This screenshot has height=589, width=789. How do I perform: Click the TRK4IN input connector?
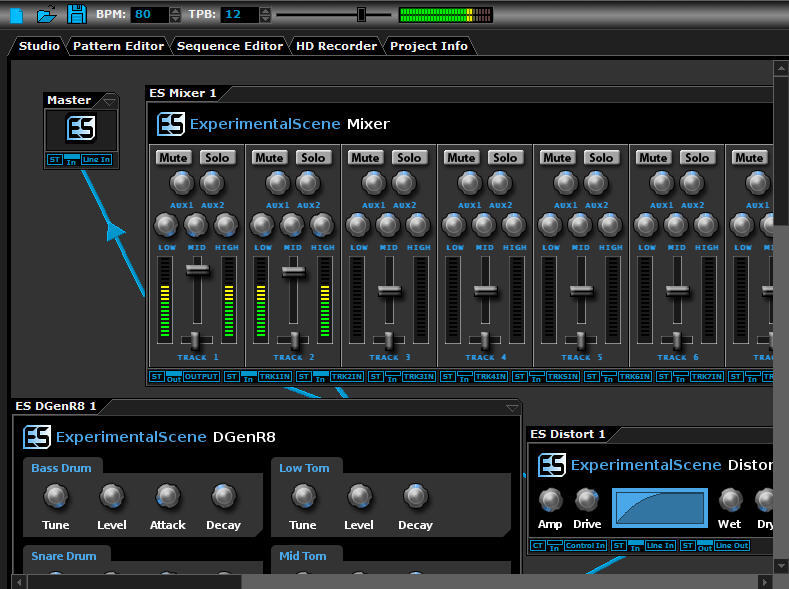point(491,376)
